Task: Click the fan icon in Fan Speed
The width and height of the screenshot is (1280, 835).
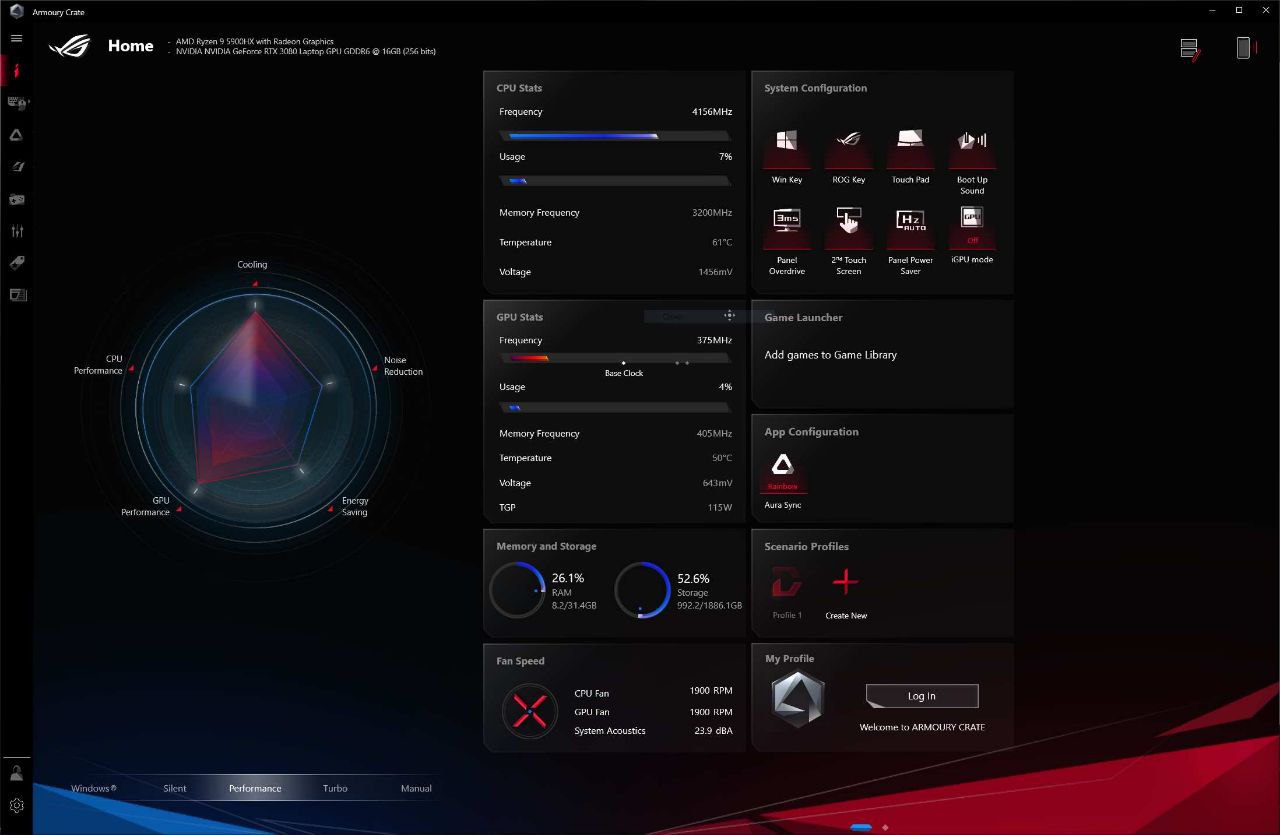Action: [x=529, y=711]
